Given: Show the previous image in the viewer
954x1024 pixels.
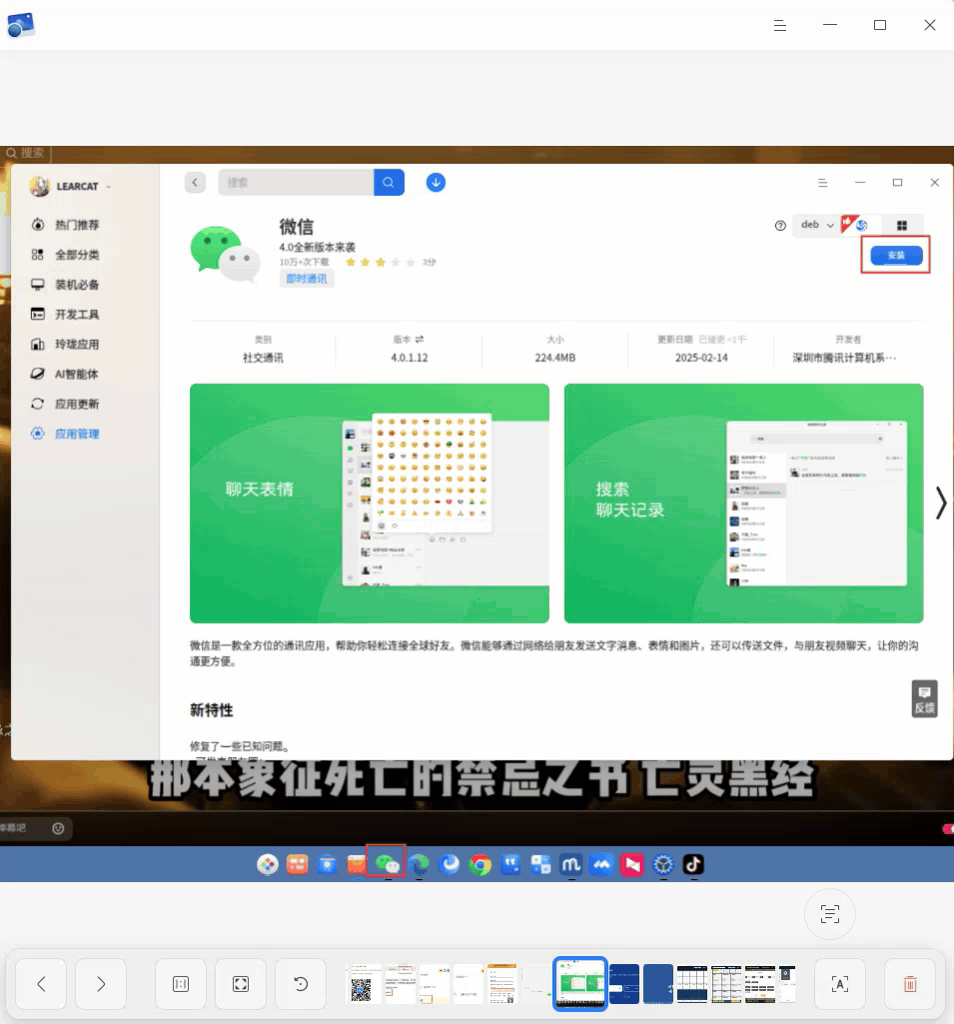Looking at the screenshot, I should [x=41, y=984].
